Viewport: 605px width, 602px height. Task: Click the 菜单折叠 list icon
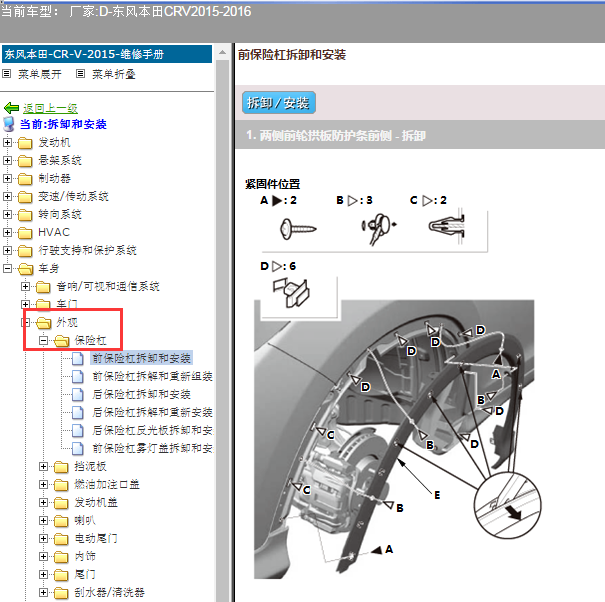[x=80, y=73]
